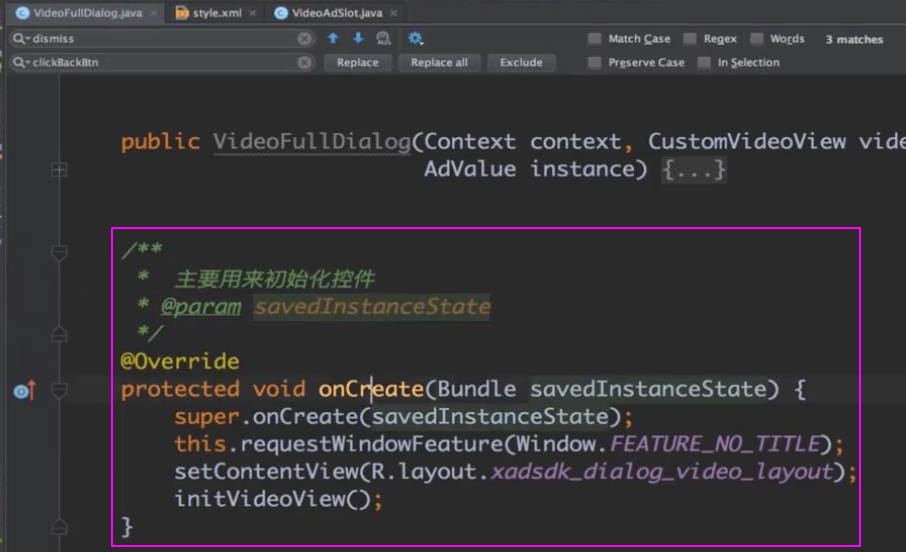Viewport: 906px width, 552px height.
Task: Click the overrides method gutter icon
Action: click(x=25, y=391)
